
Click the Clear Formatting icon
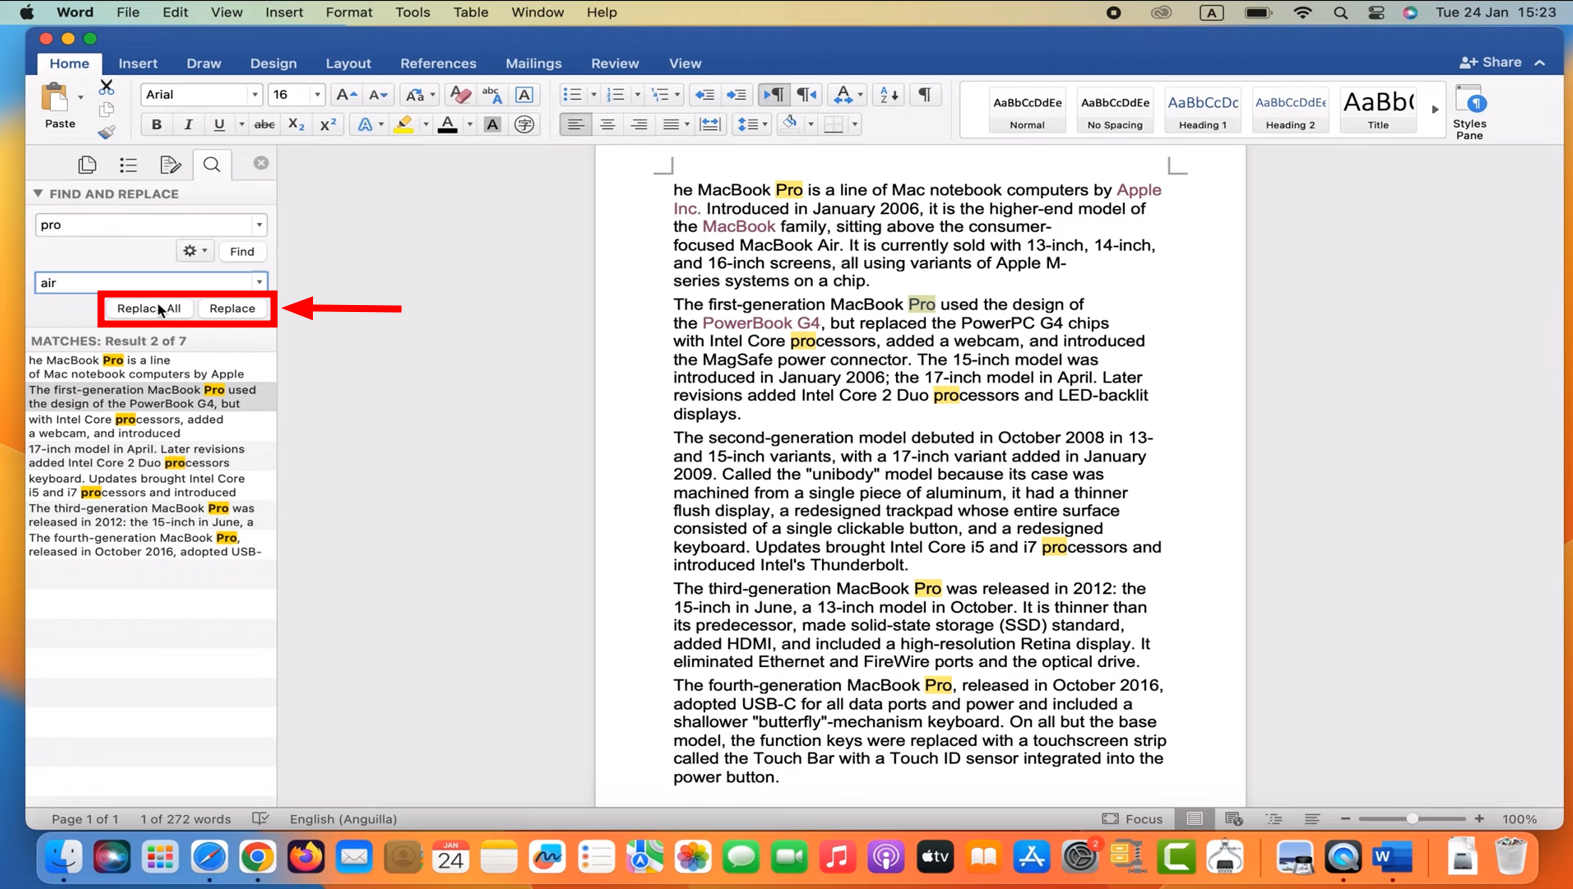[460, 95]
